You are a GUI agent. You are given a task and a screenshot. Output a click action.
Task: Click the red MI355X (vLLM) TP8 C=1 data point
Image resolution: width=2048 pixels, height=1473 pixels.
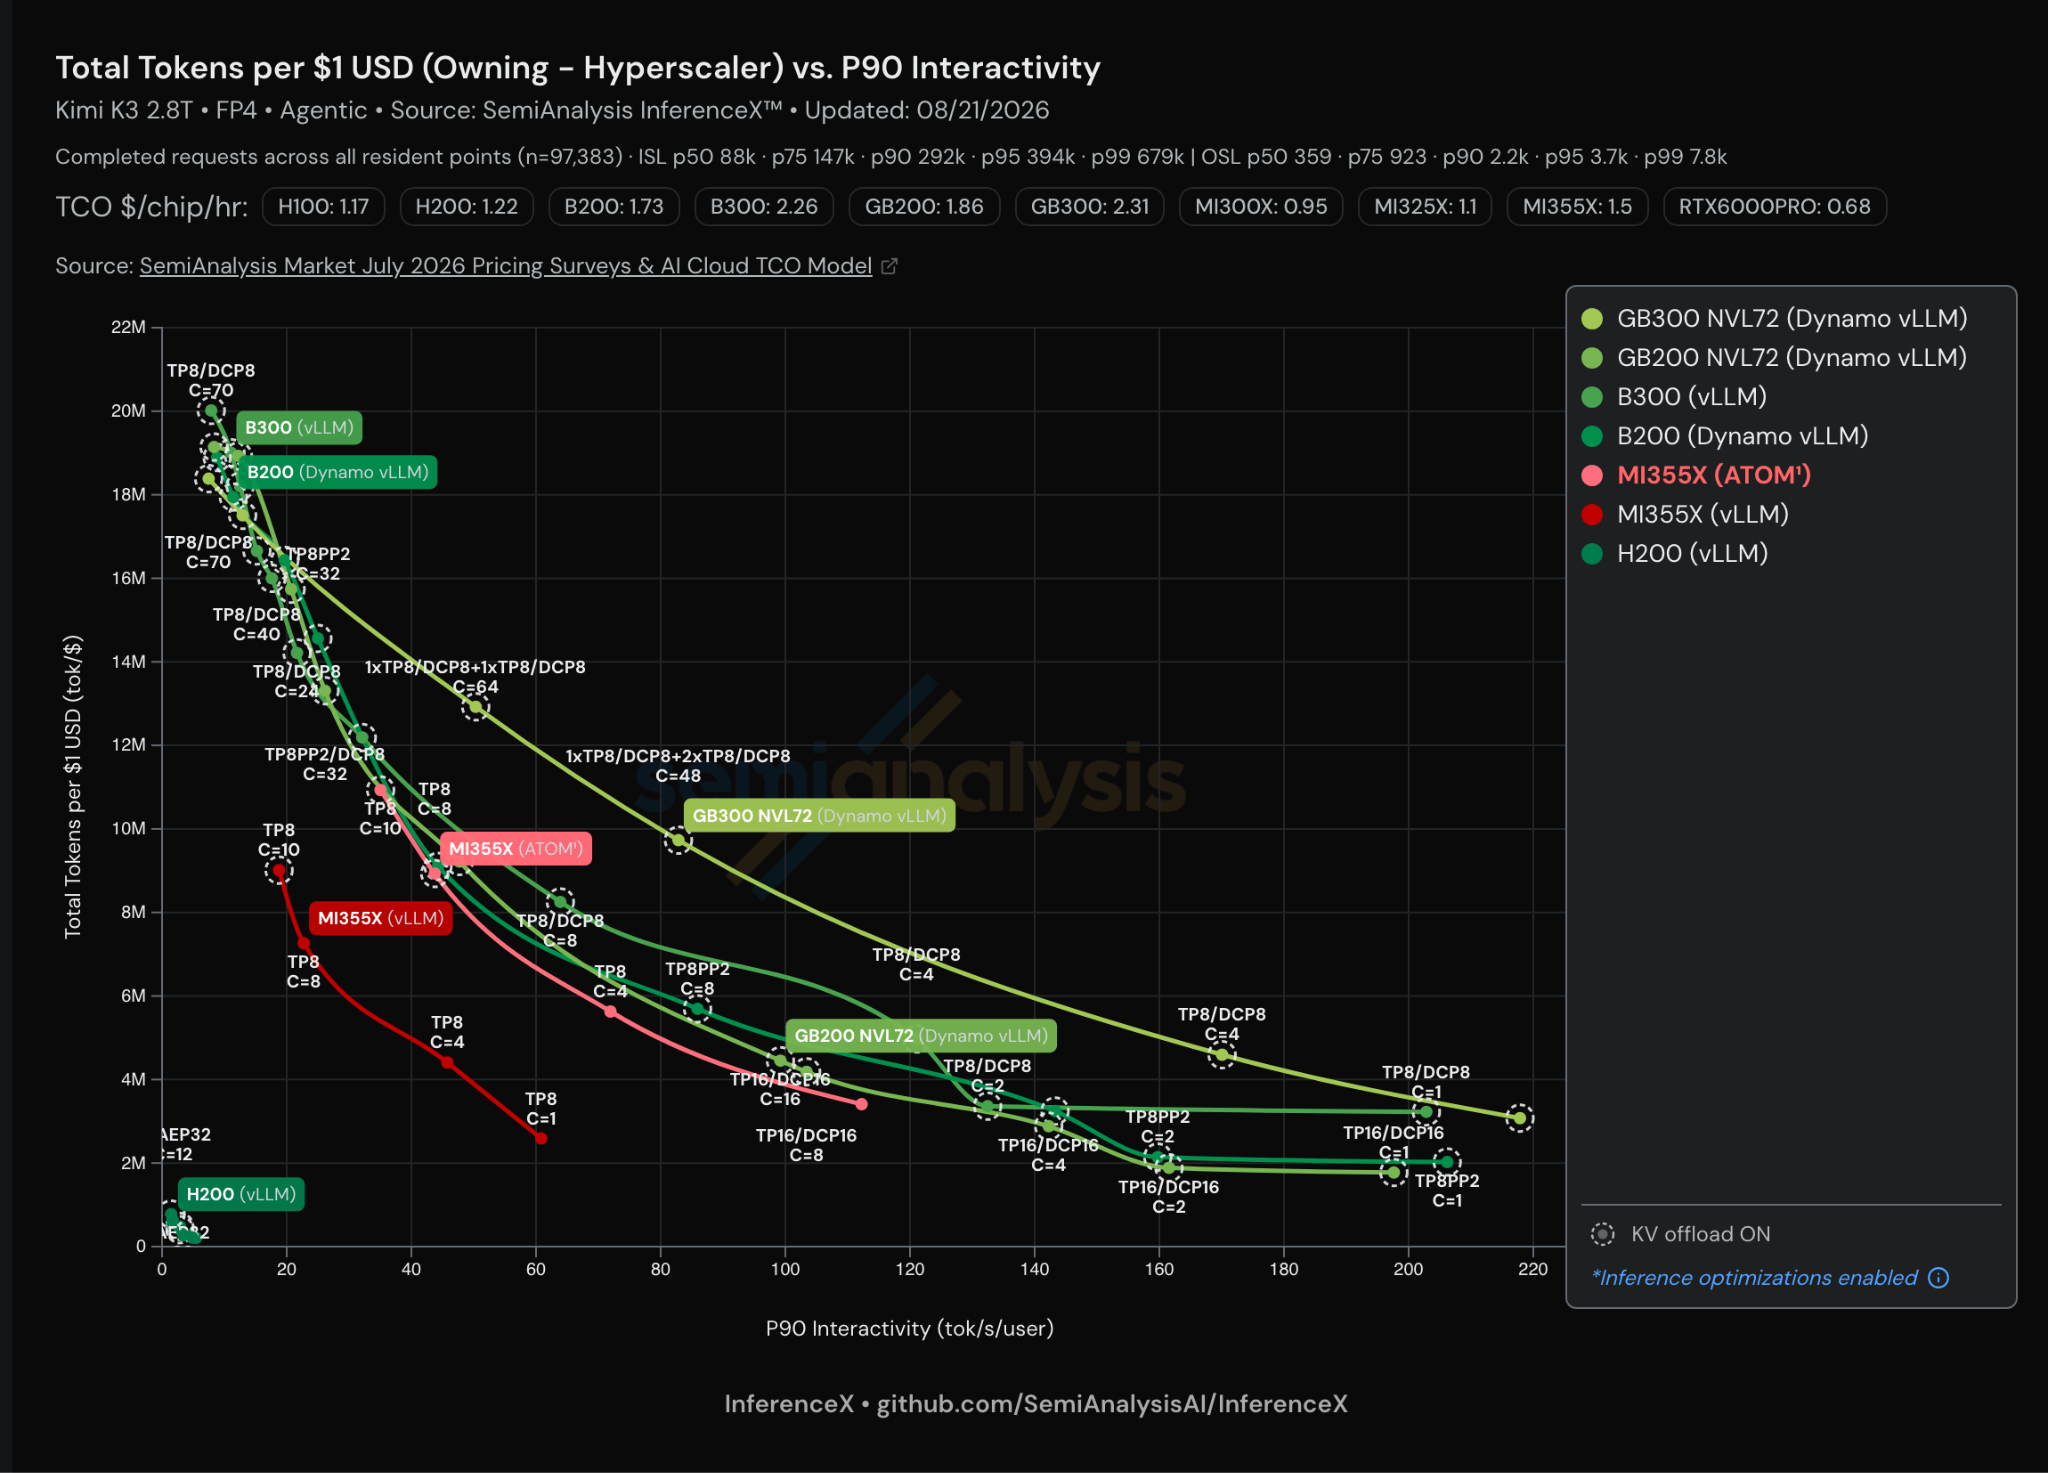tap(541, 1138)
